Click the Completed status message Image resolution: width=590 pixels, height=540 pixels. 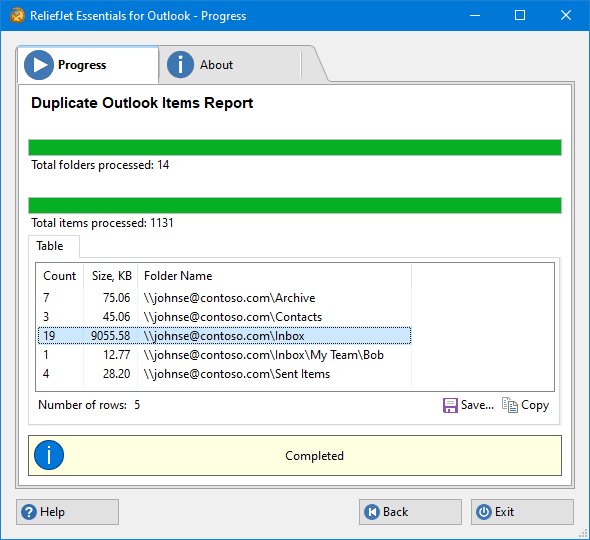coord(314,456)
